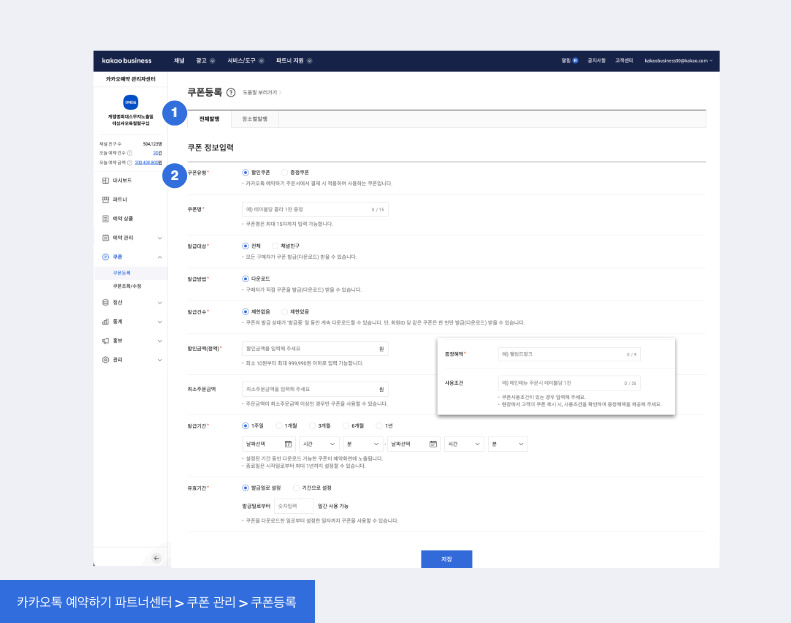Expand the 예약 관리 sidebar section
Image resolution: width=791 pixels, height=623 pixels.
(159, 238)
